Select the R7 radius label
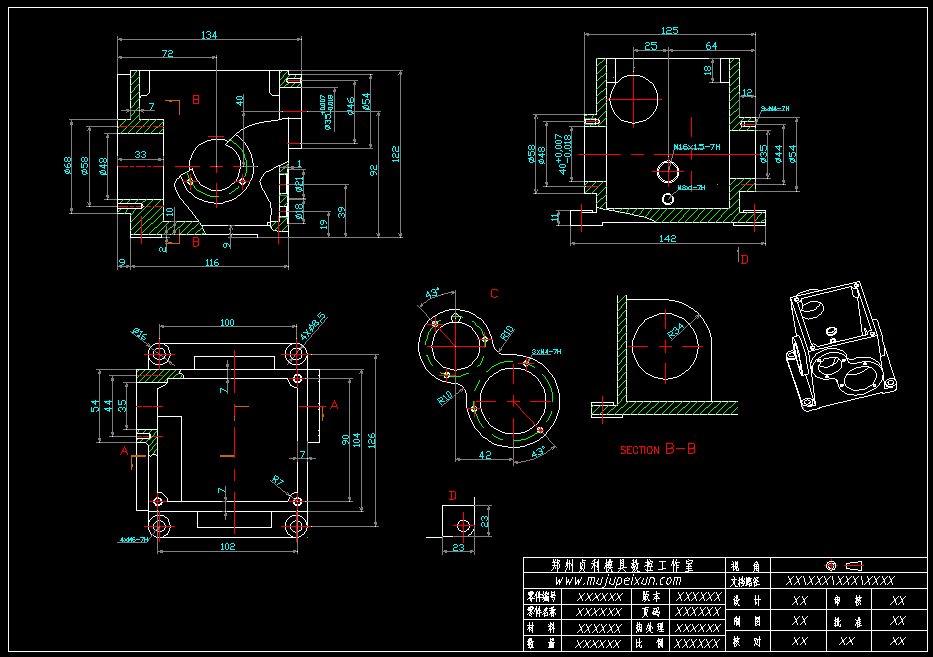 click(x=278, y=481)
